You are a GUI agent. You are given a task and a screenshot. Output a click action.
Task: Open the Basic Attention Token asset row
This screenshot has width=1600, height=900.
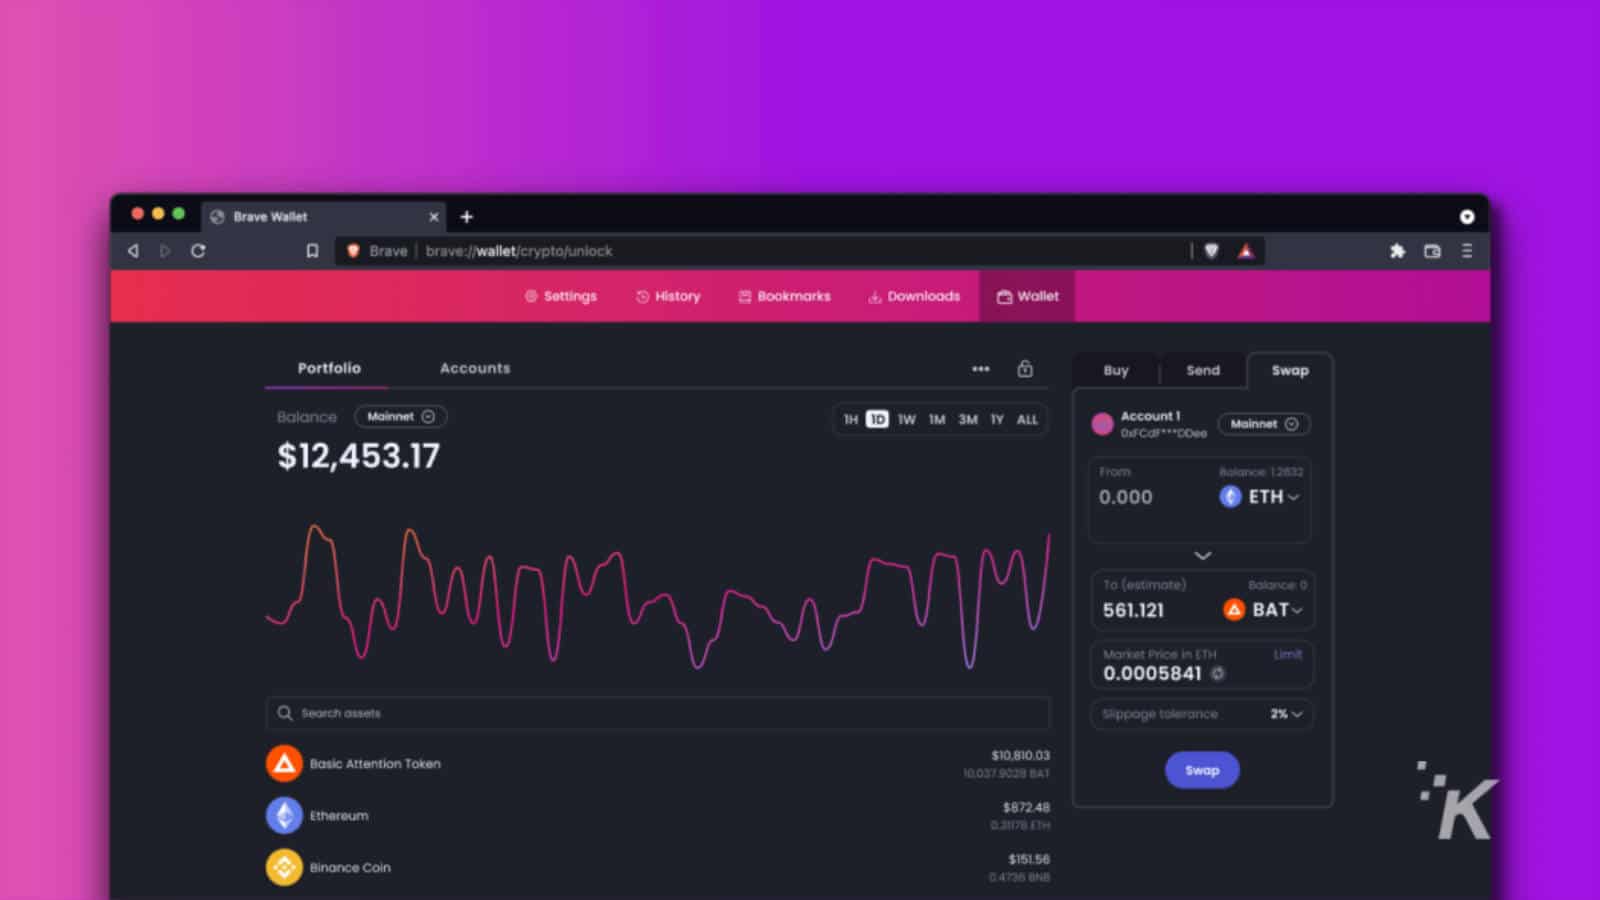click(x=658, y=763)
